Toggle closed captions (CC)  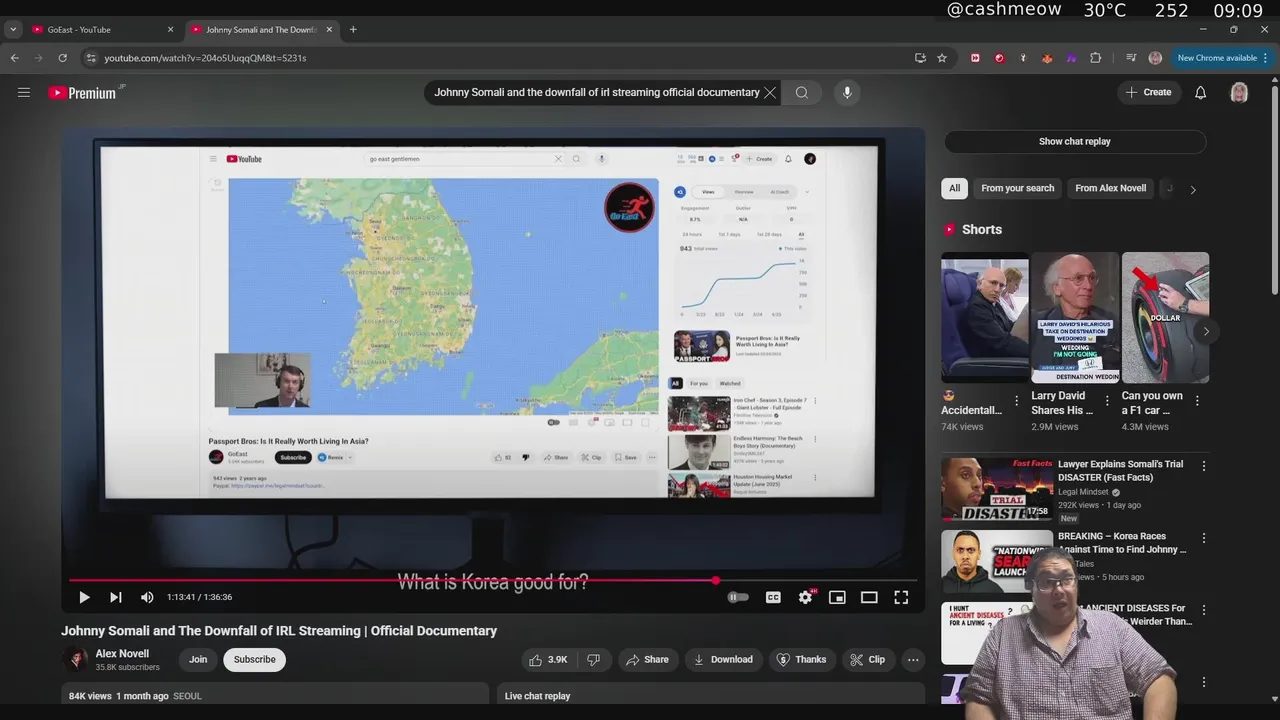click(x=773, y=597)
